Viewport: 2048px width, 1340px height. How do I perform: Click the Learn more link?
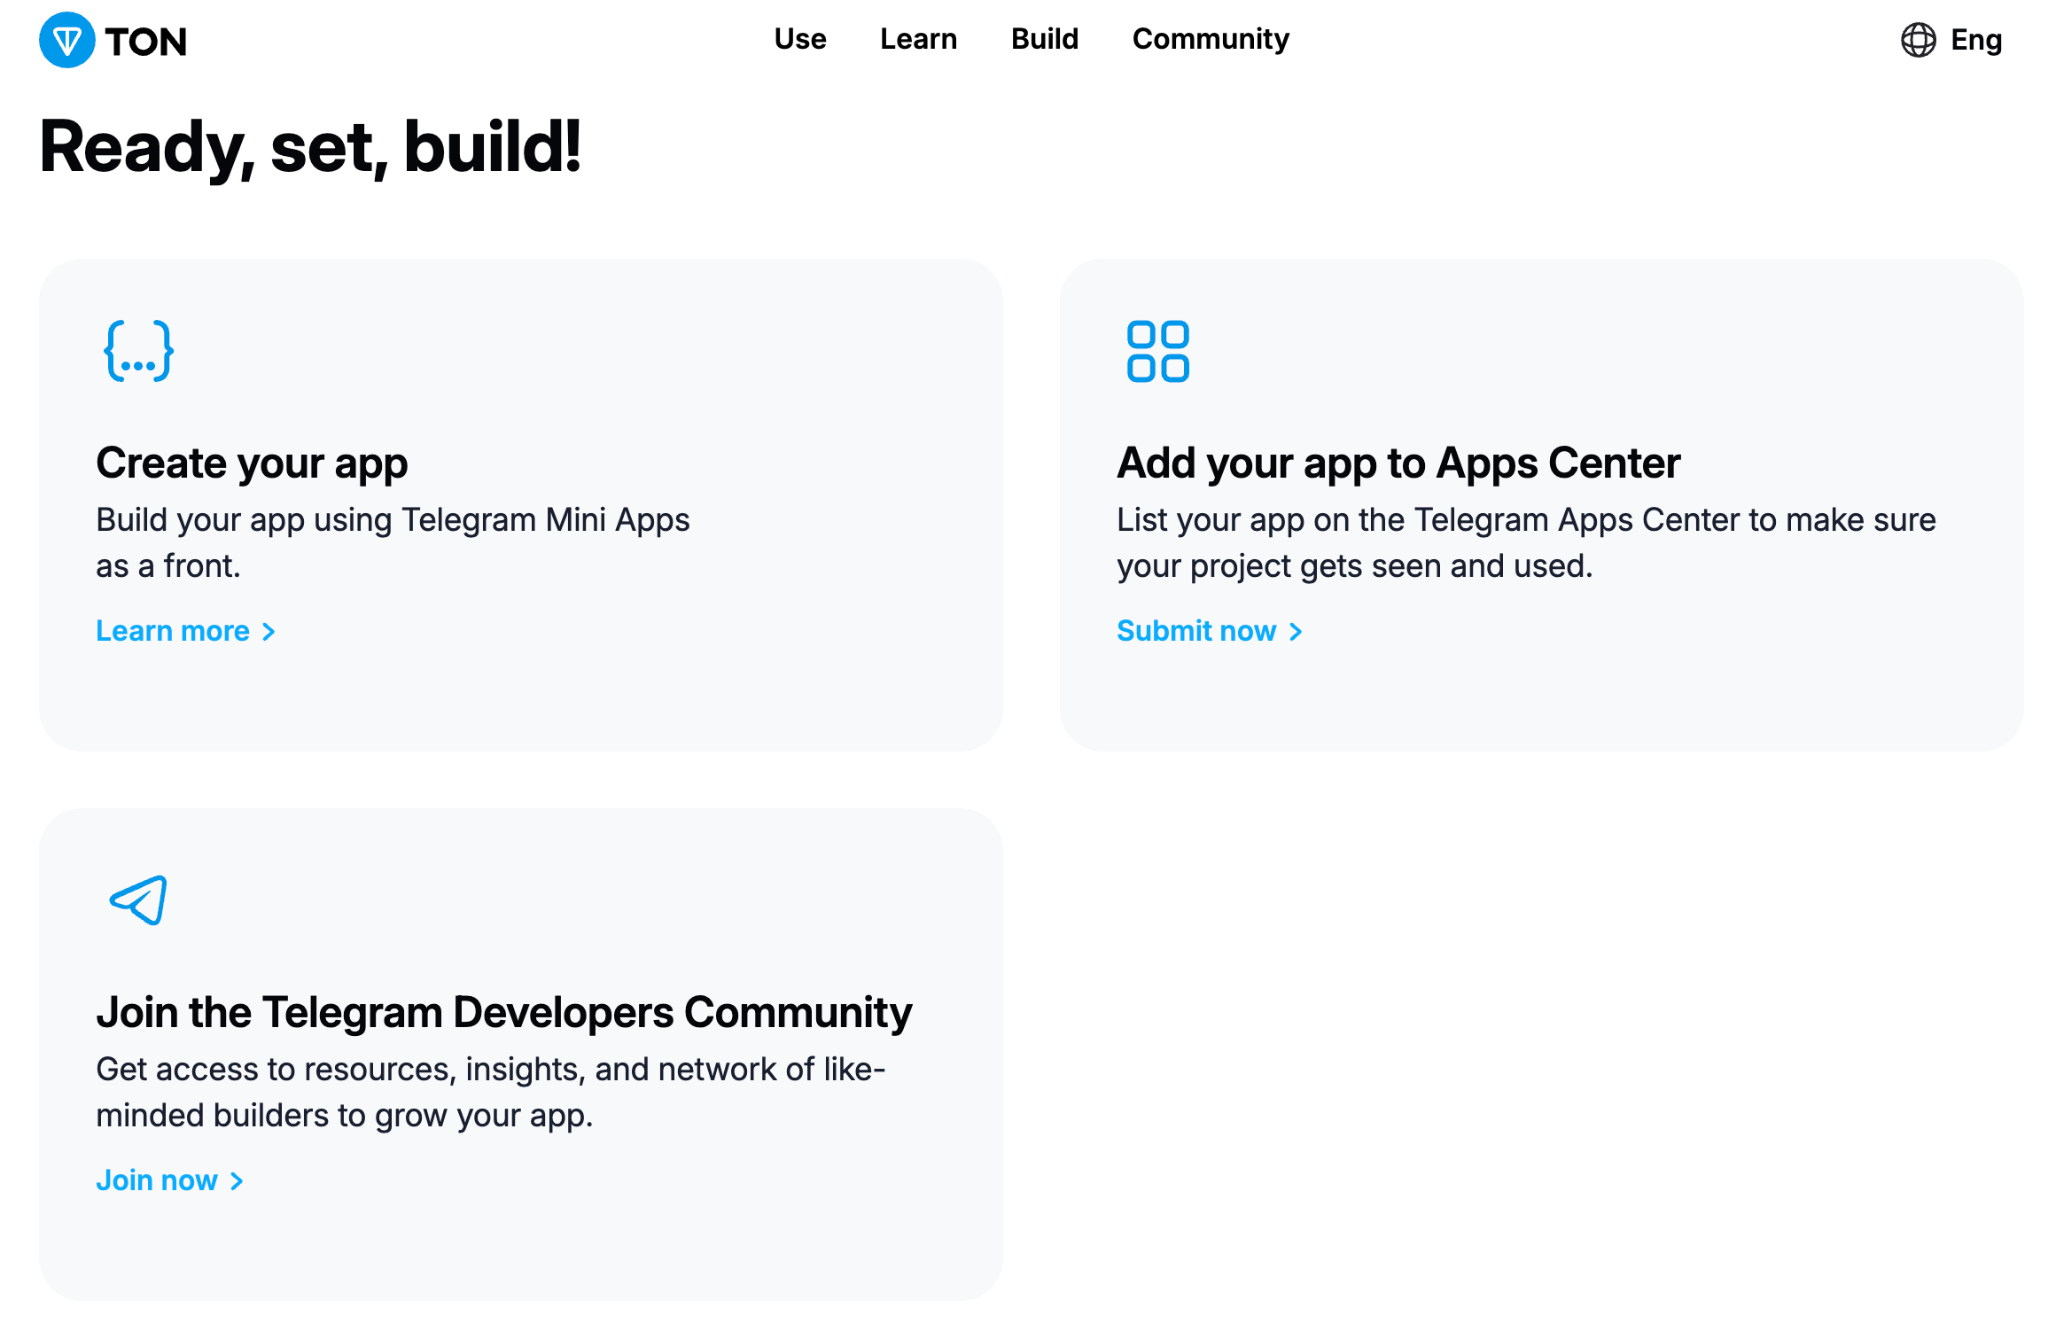173,631
